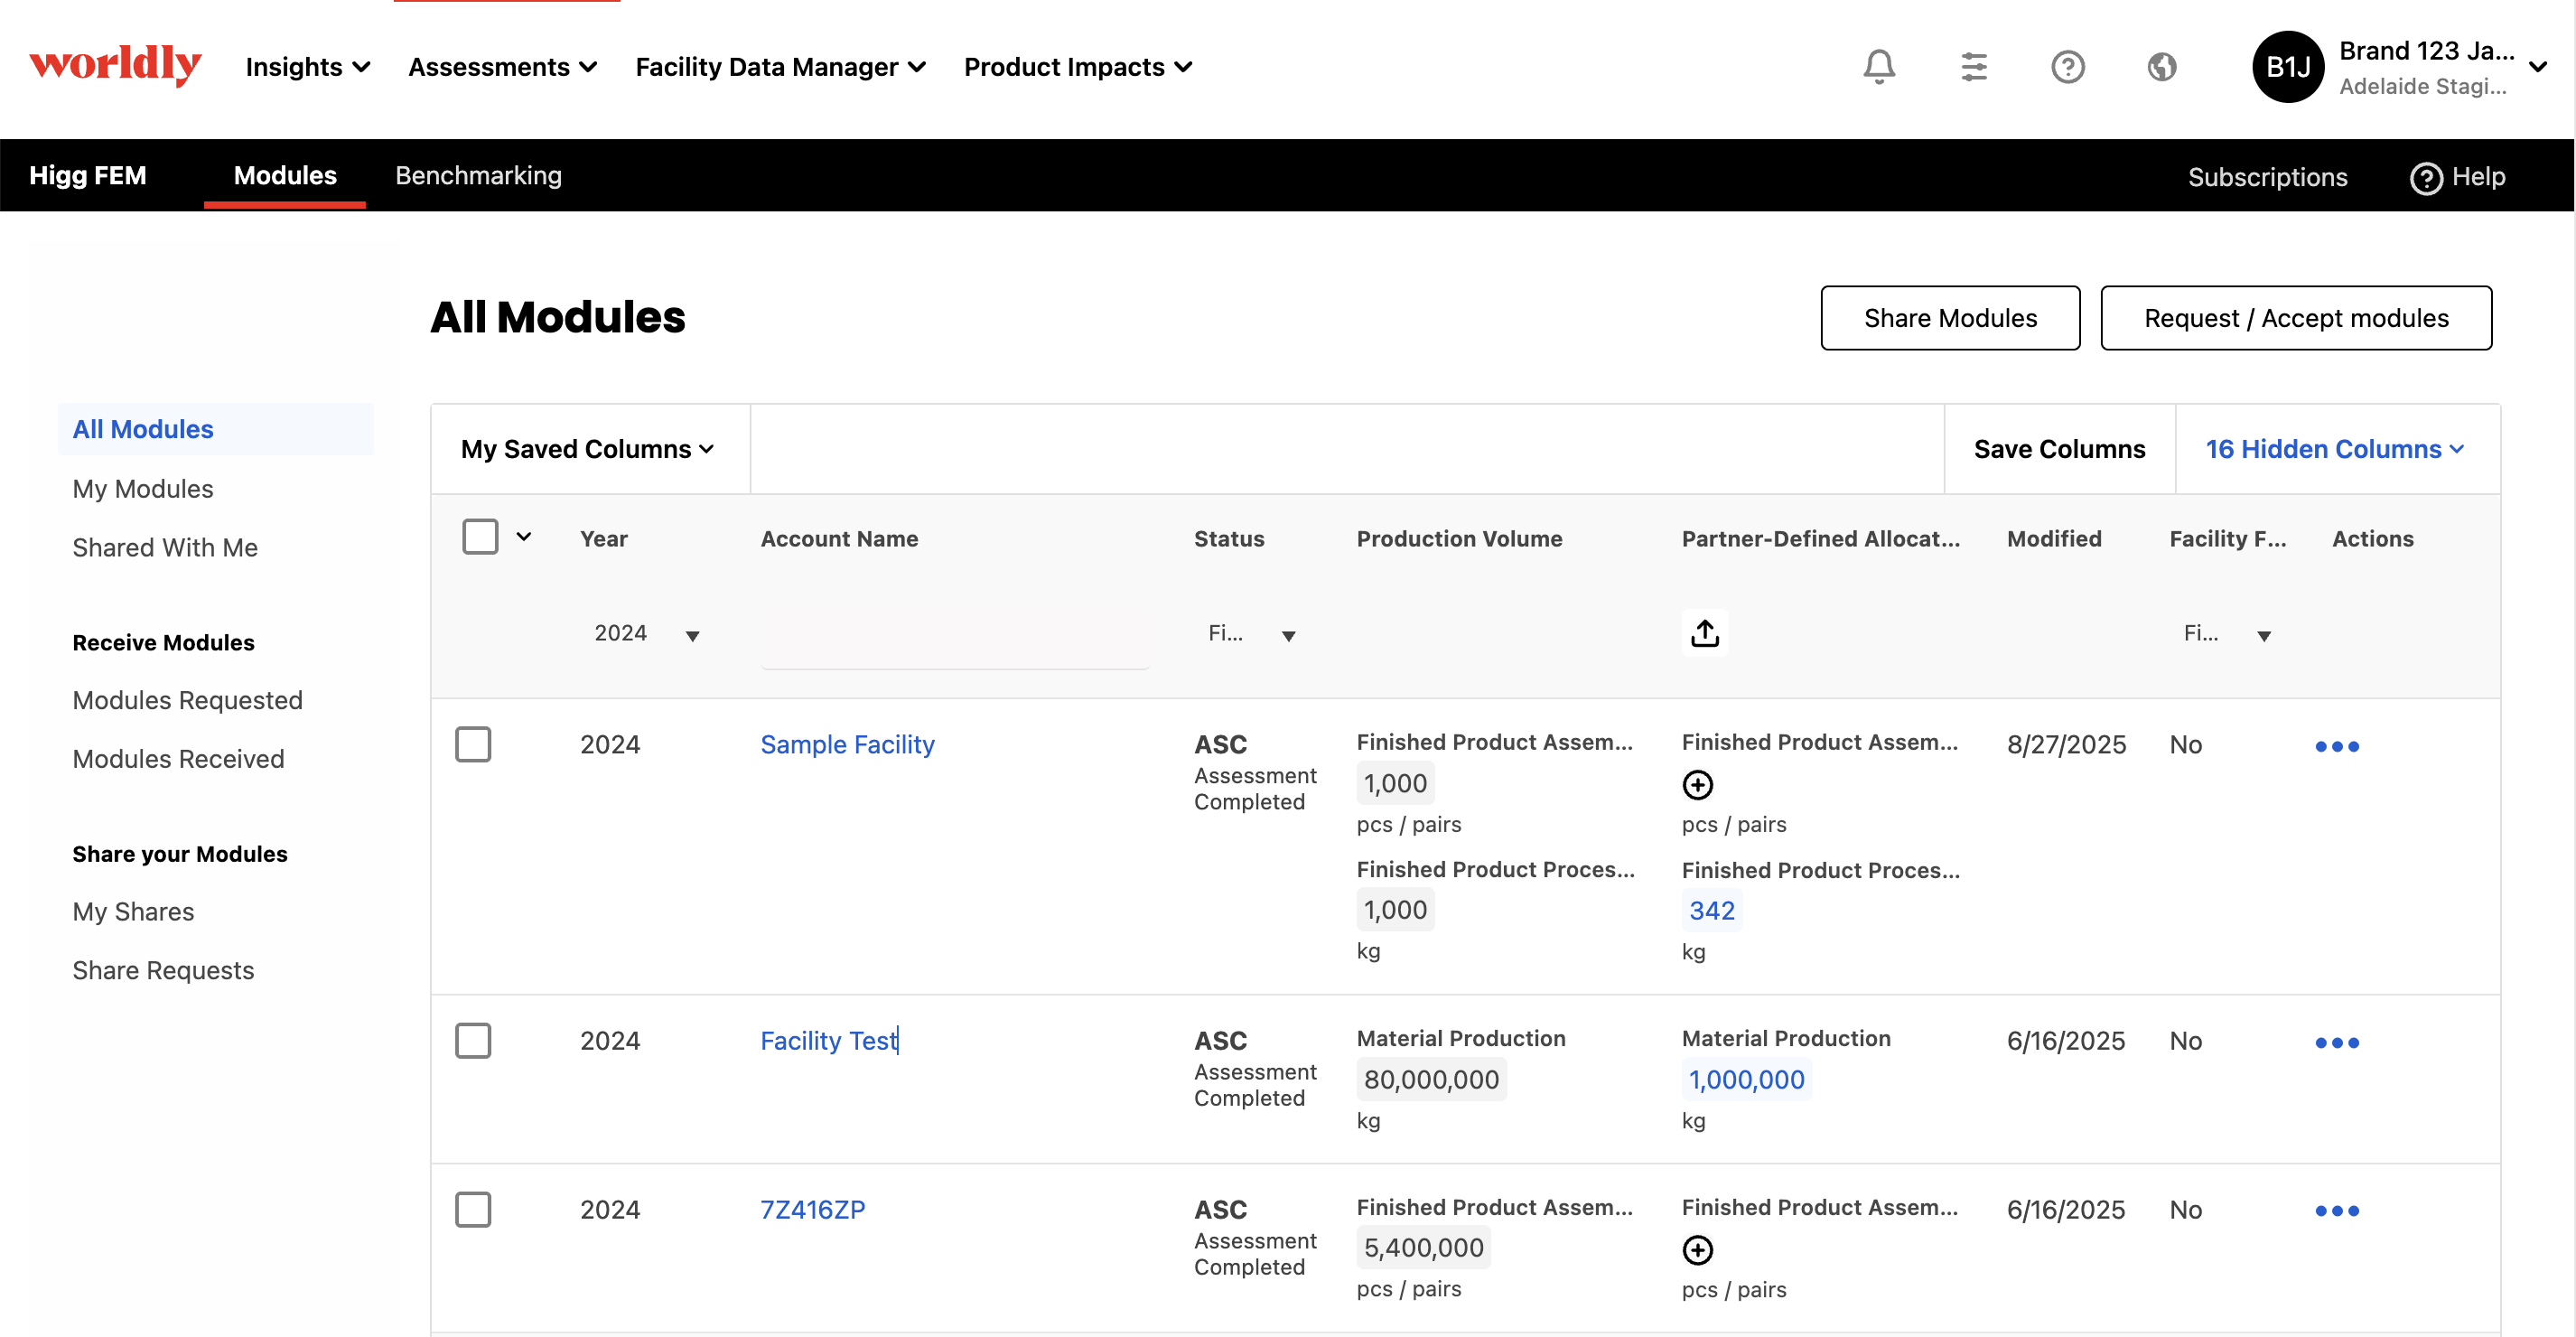Open the settings sliders icon
2576x1337 pixels.
1973,67
